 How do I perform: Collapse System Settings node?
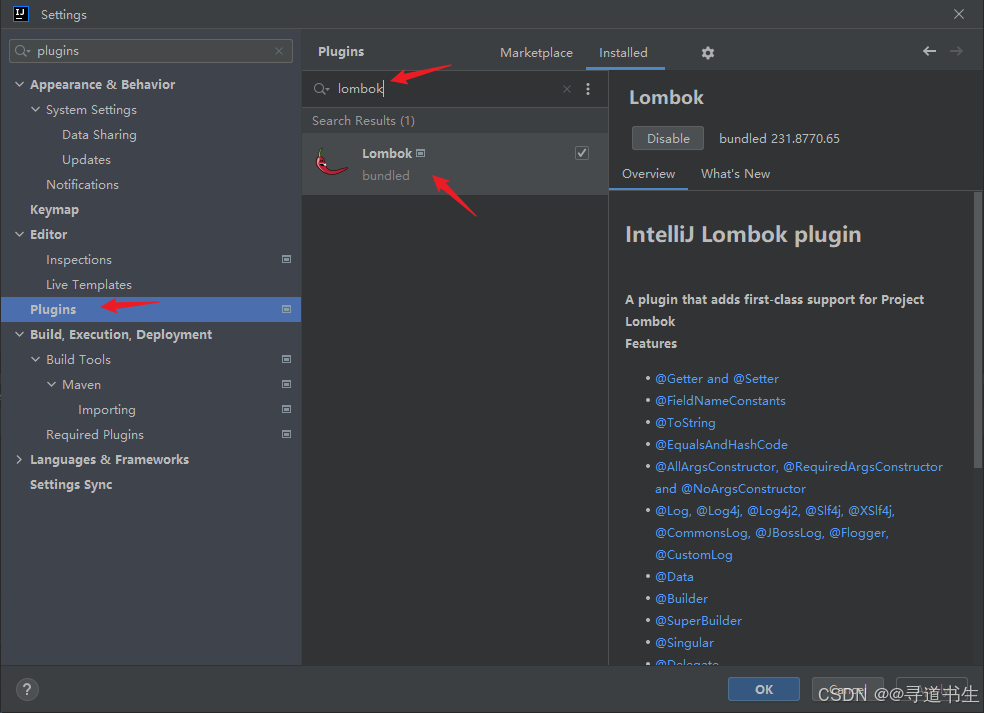click(35, 109)
